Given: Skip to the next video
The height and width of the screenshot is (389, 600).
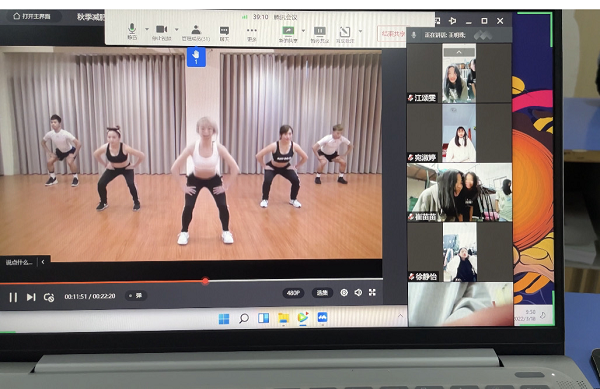Looking at the screenshot, I should click(x=31, y=297).
